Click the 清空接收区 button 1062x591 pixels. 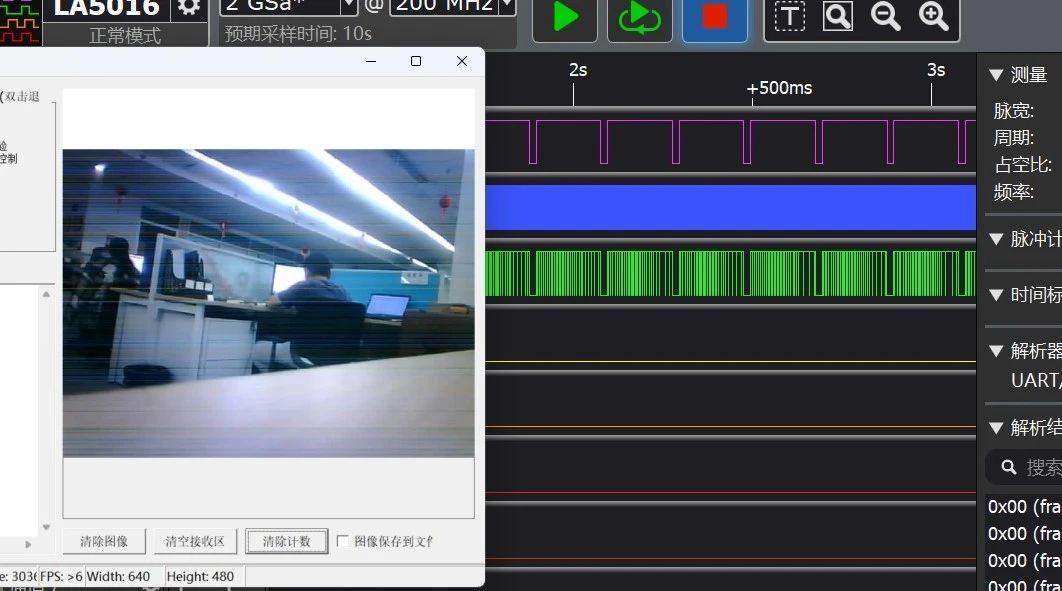pos(194,542)
